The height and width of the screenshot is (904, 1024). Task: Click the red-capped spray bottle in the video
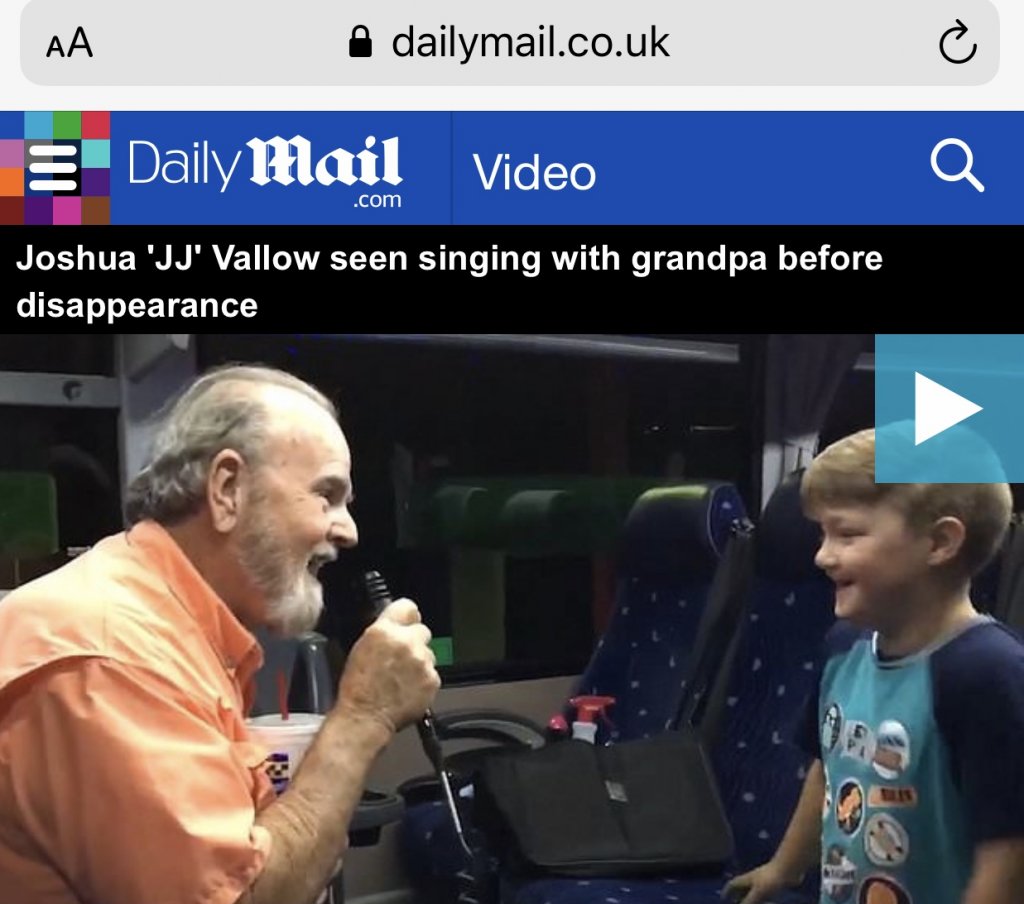pyautogui.click(x=587, y=718)
